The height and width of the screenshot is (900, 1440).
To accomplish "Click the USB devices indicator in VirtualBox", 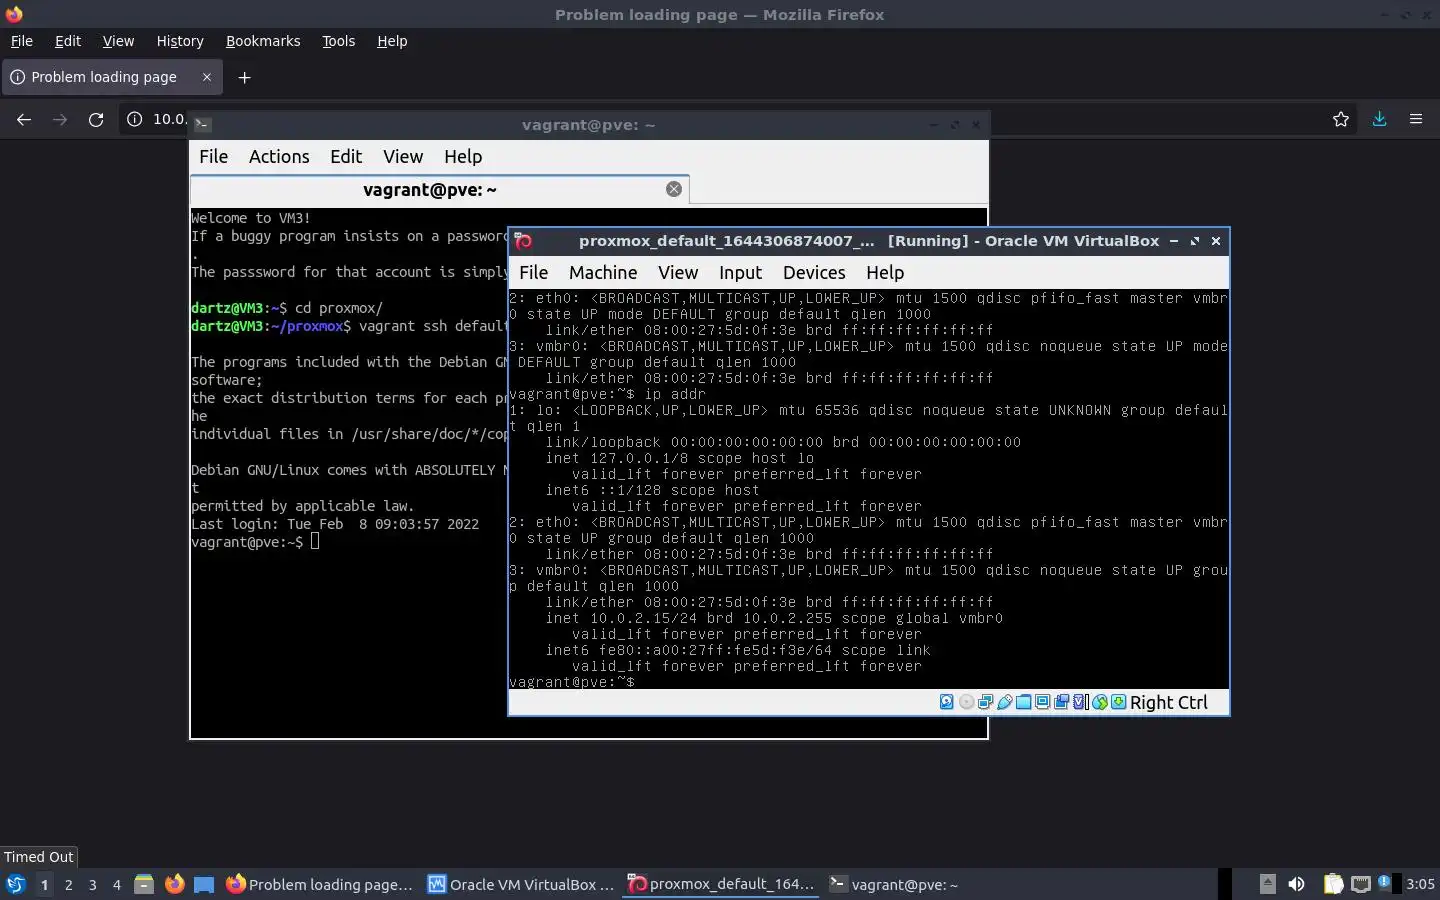I will 1005,702.
